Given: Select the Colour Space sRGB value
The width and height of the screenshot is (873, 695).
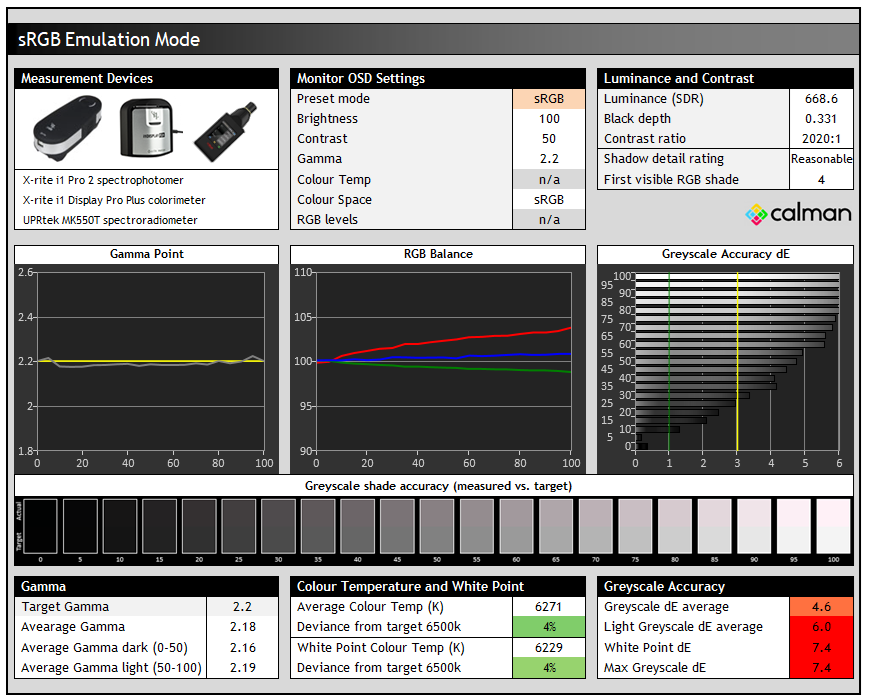Looking at the screenshot, I should (x=548, y=200).
